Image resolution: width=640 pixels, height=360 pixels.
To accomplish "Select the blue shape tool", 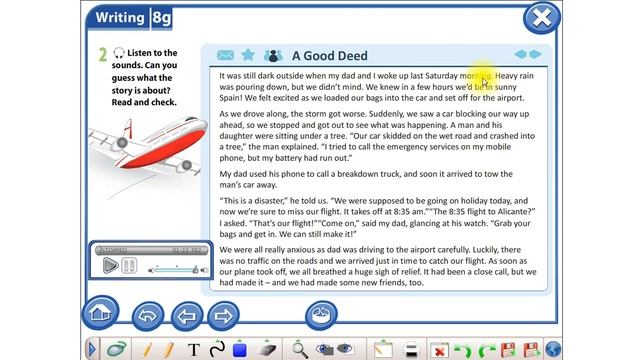I will (240, 349).
